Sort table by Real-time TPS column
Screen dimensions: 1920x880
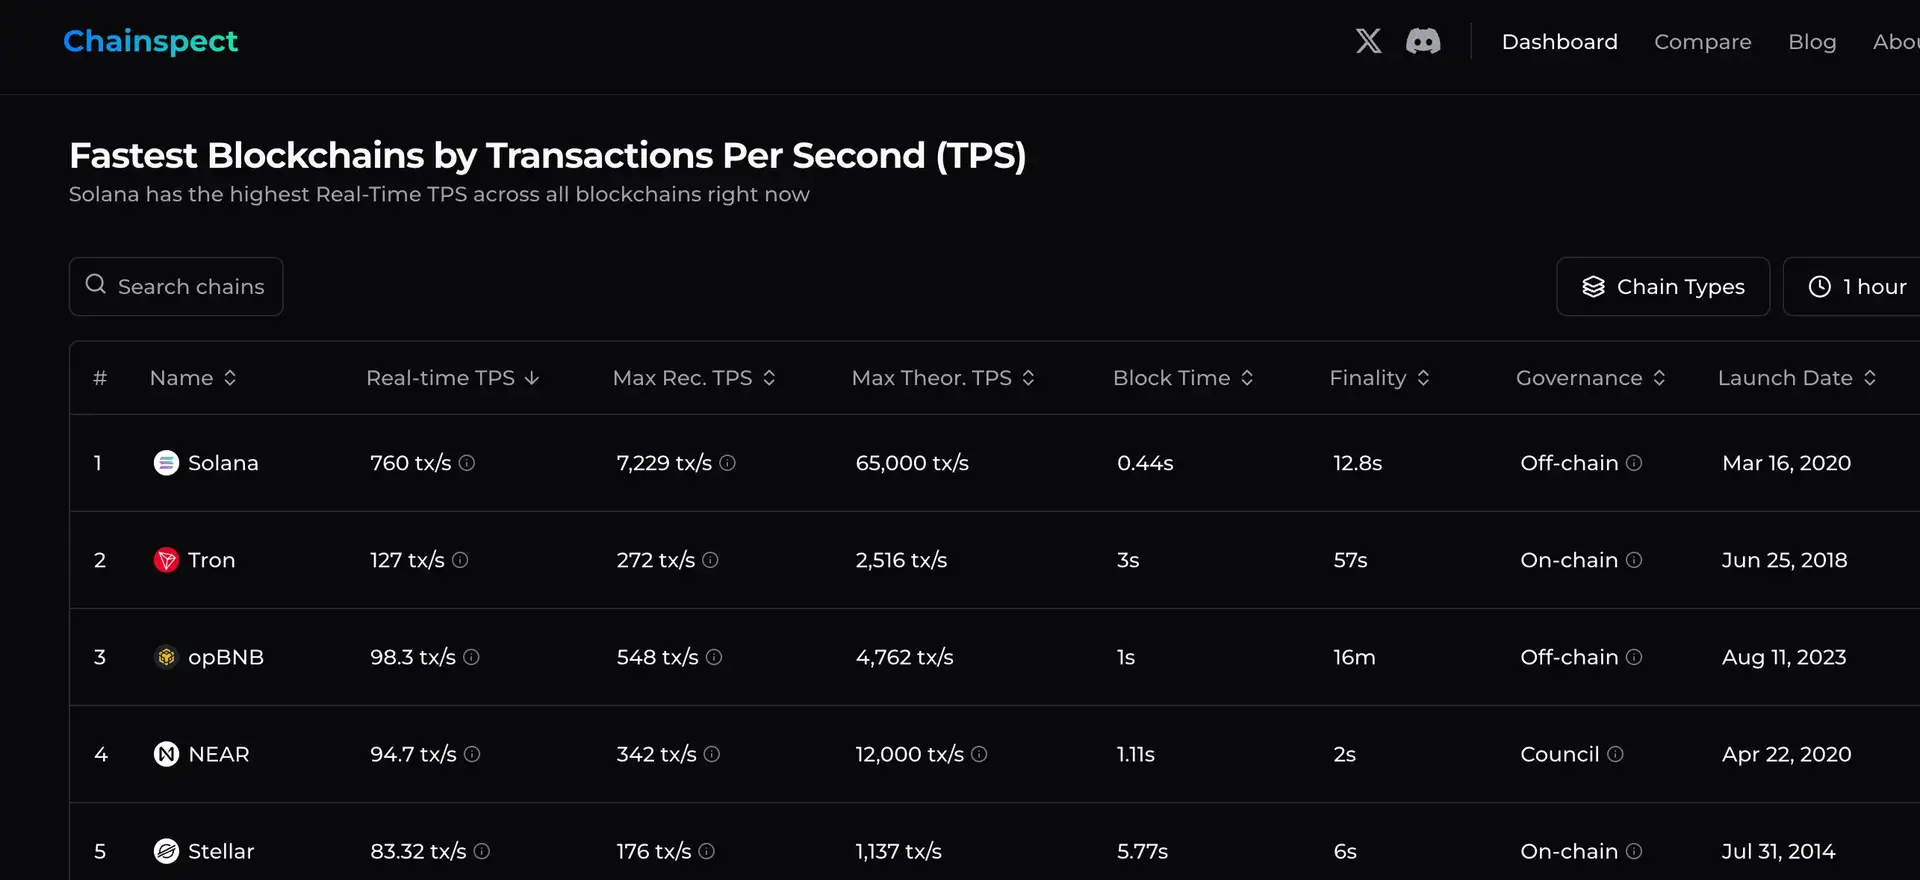tap(452, 378)
